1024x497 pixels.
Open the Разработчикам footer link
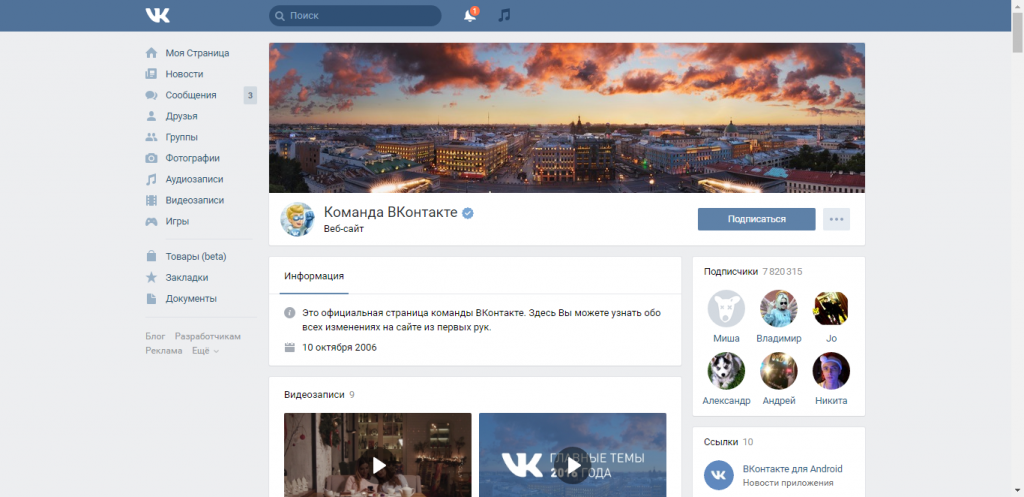pyautogui.click(x=208, y=336)
